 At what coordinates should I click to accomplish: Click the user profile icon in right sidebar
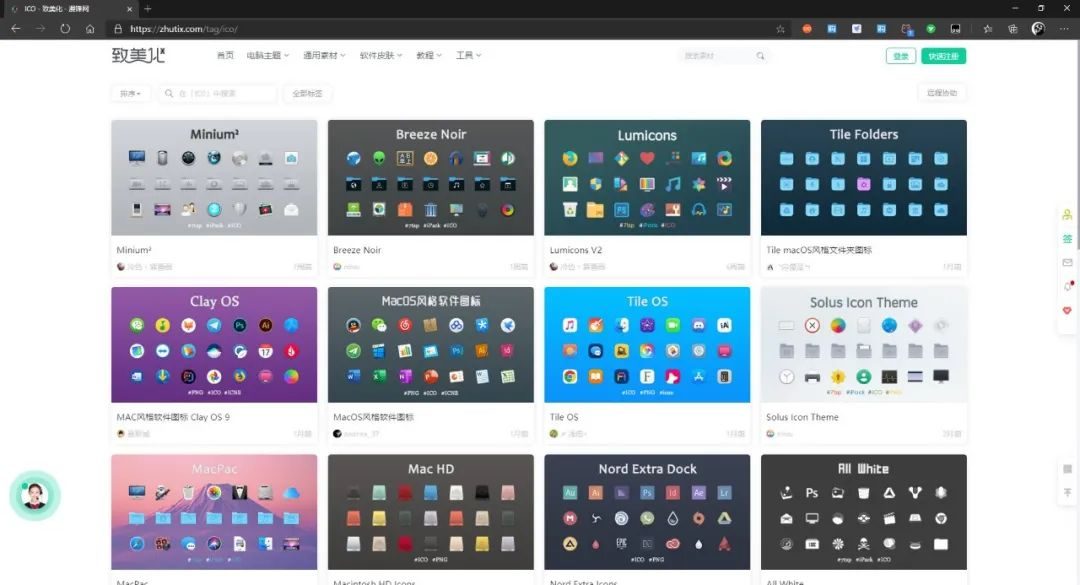(1067, 215)
